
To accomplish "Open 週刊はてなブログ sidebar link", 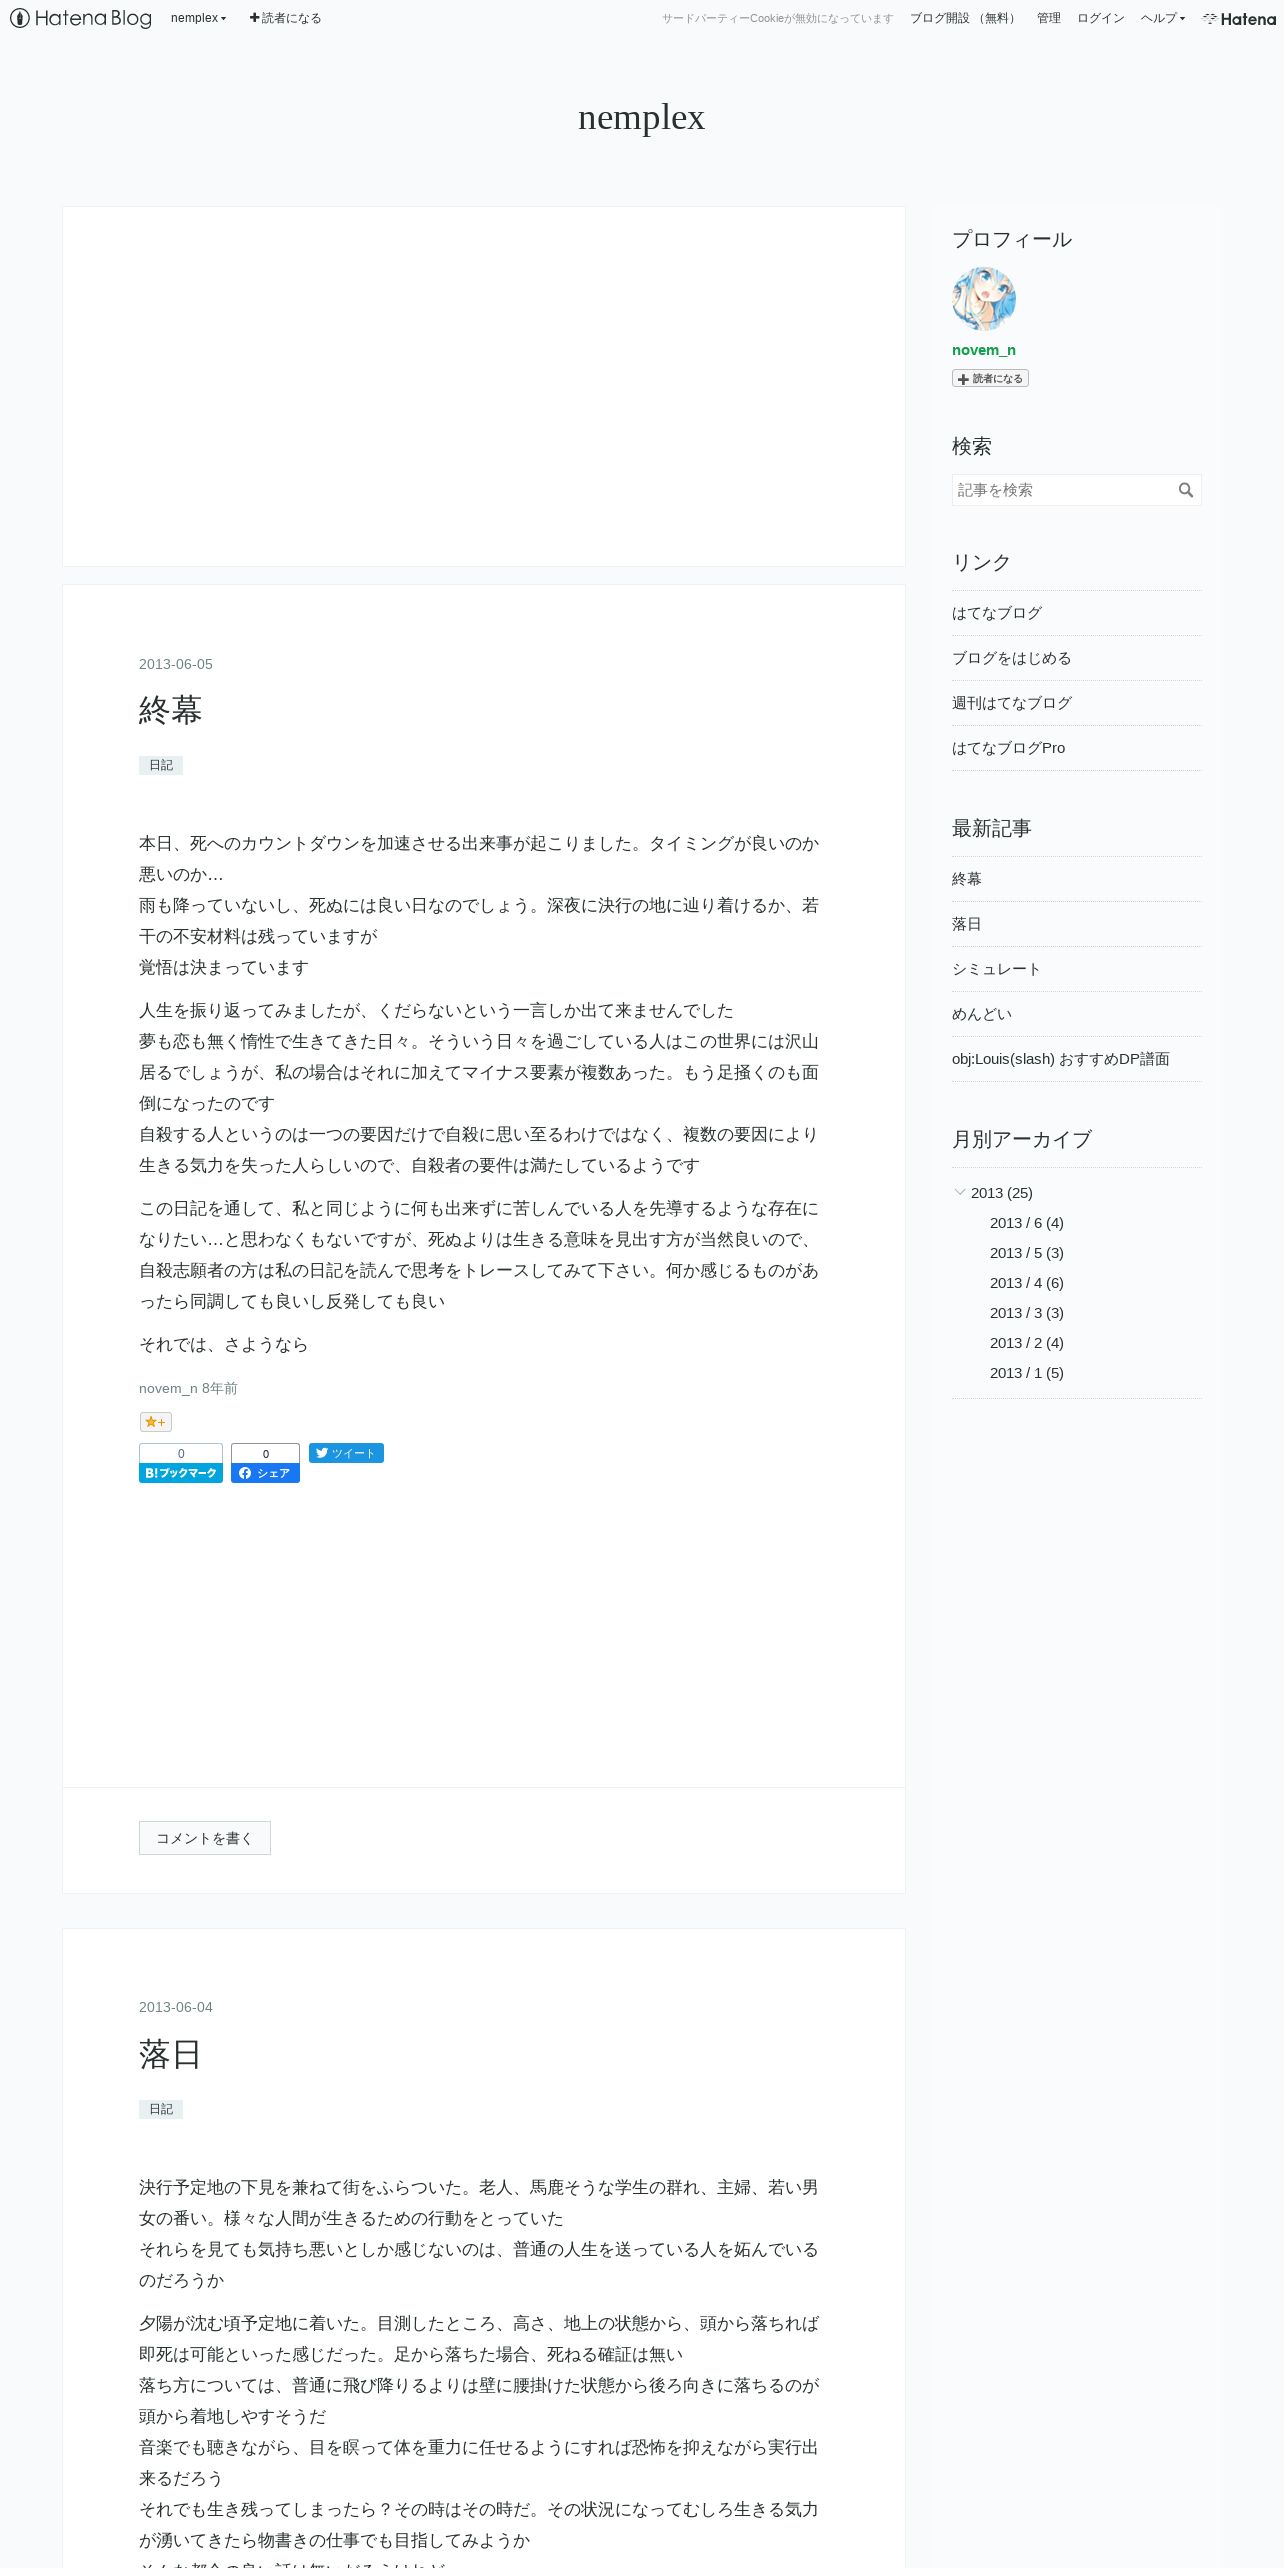I will [1012, 703].
